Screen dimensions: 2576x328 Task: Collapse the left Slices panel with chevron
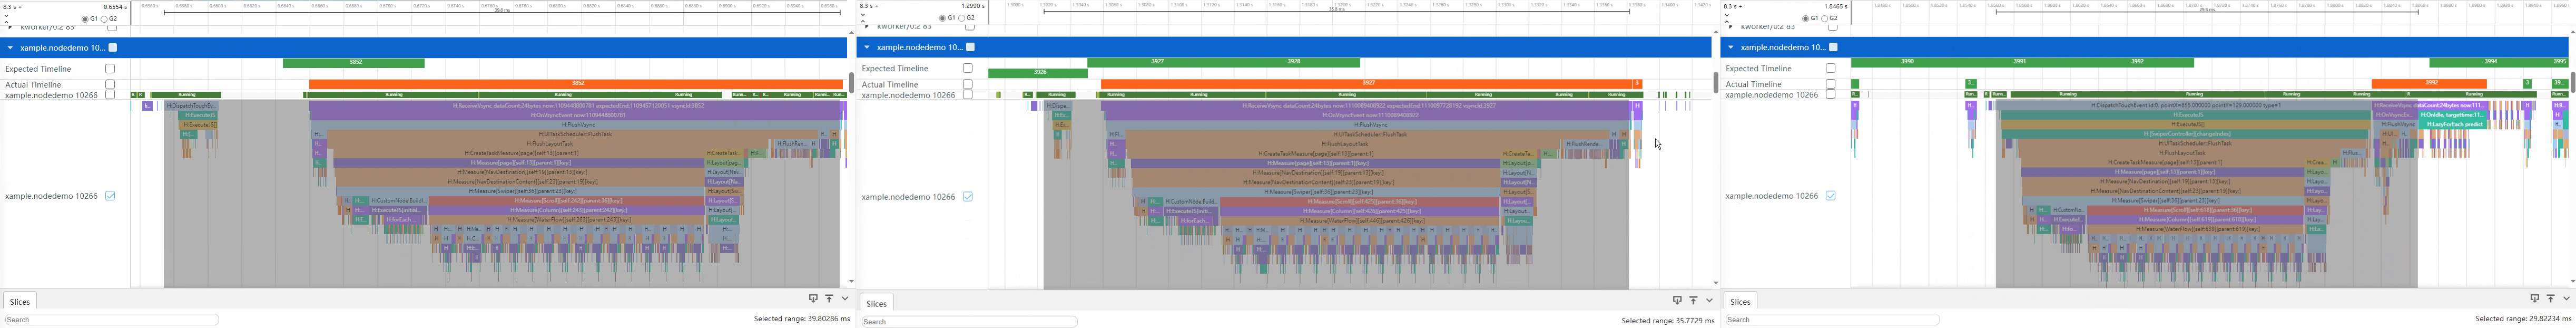pyautogui.click(x=845, y=298)
